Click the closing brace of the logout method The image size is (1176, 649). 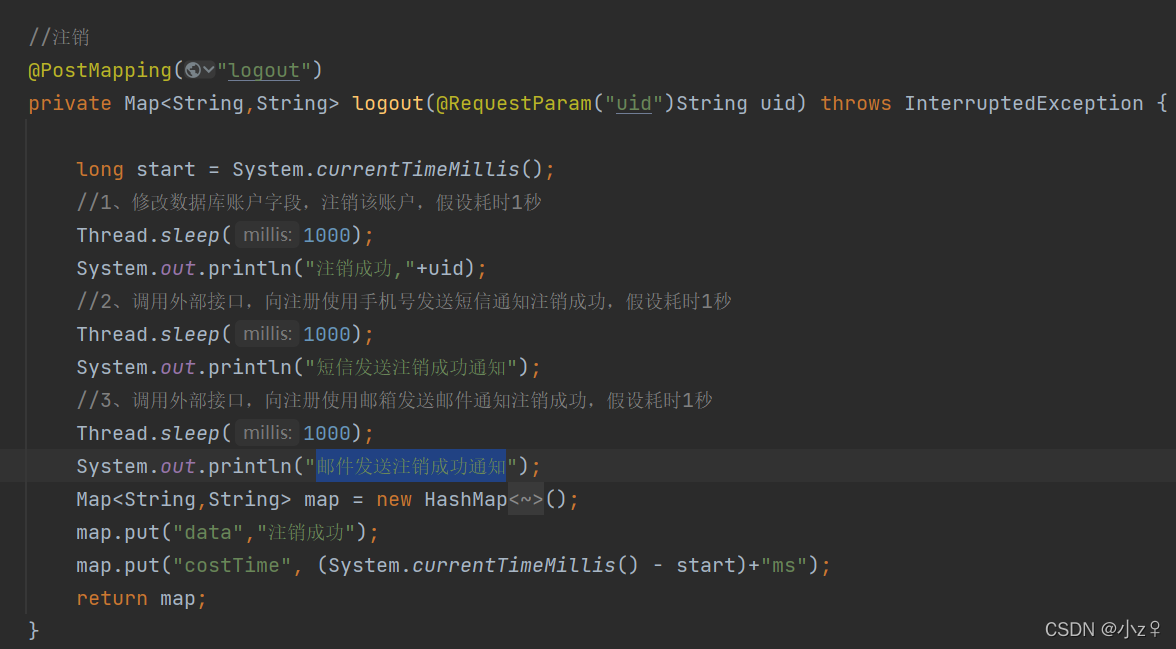[34, 630]
